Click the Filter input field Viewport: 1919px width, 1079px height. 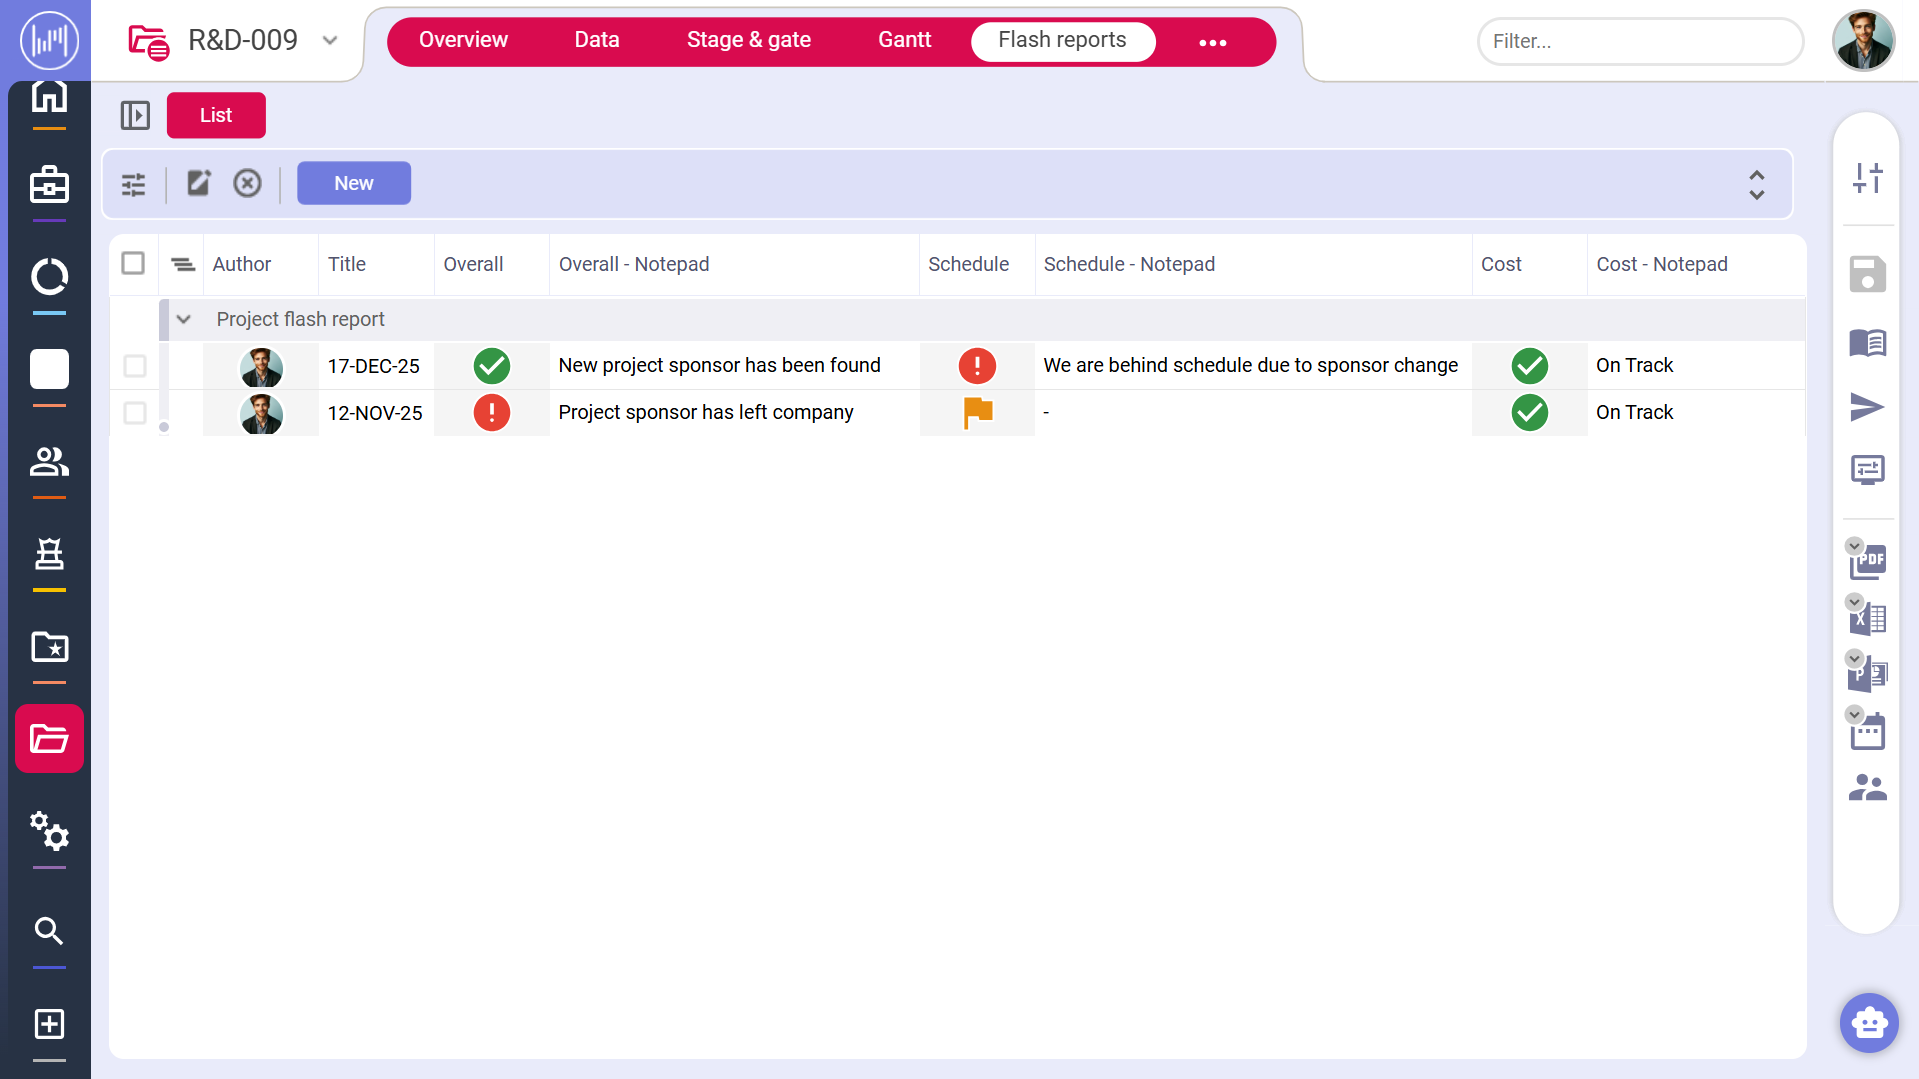[1640, 41]
